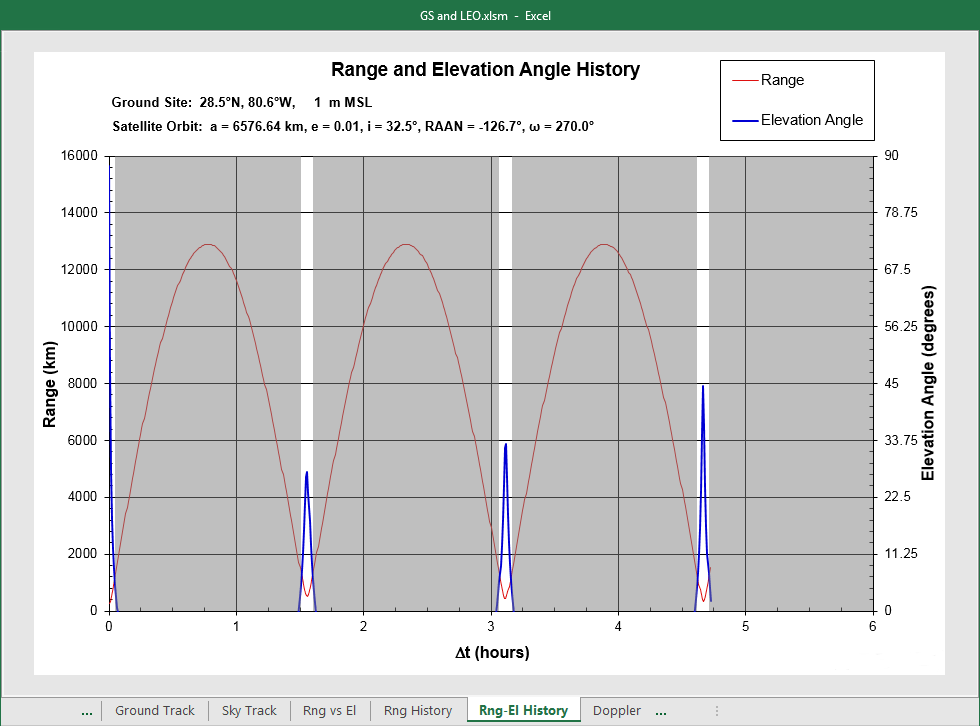Screen dimensions: 980x726
Task: Open the Doppler sheet tab
Action: [616, 710]
